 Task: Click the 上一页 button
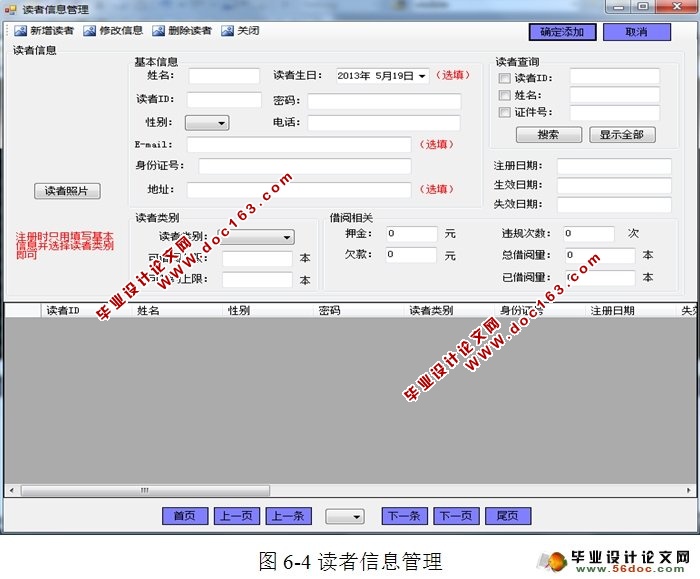pos(237,516)
